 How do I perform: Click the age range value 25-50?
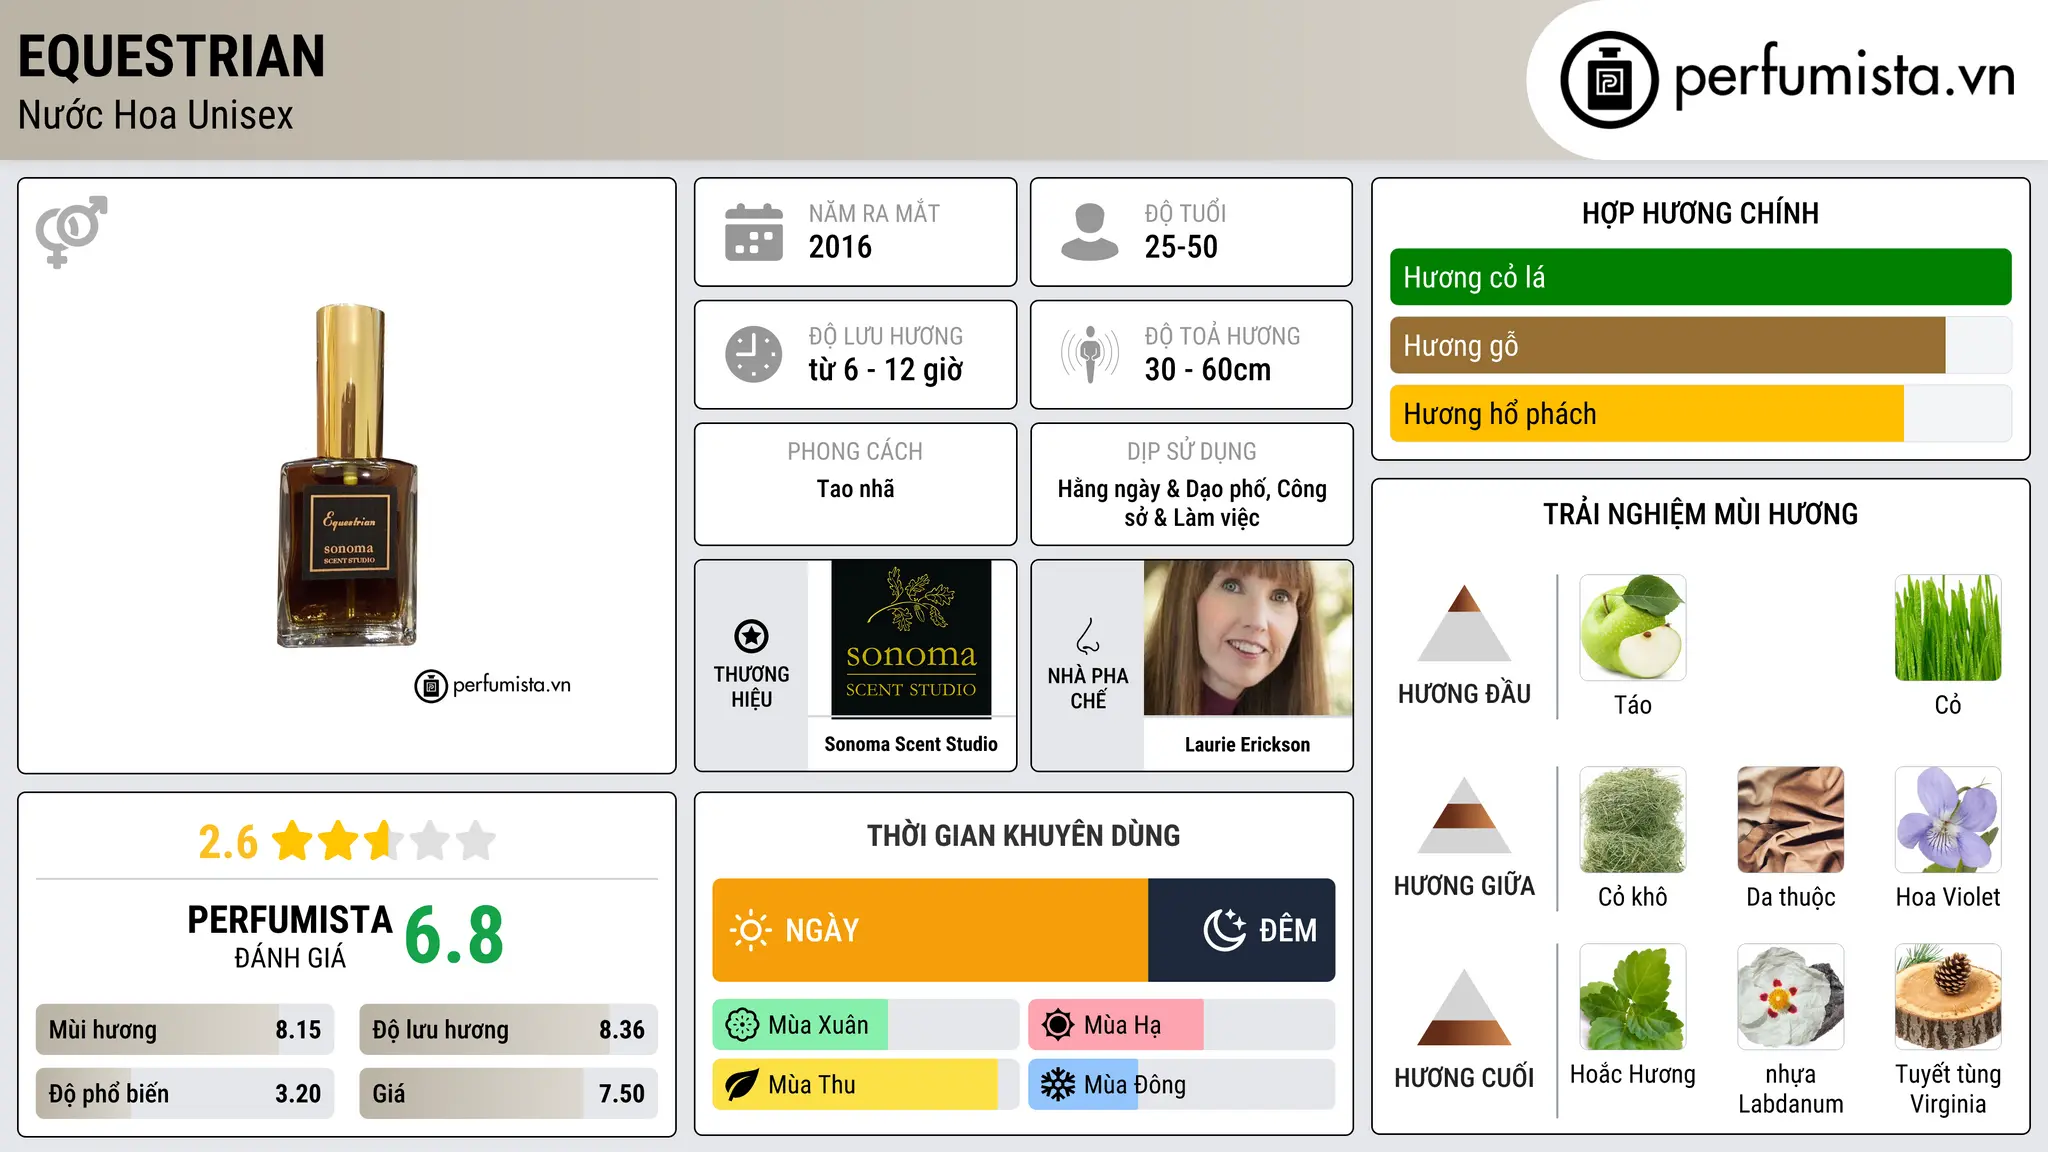(1181, 247)
